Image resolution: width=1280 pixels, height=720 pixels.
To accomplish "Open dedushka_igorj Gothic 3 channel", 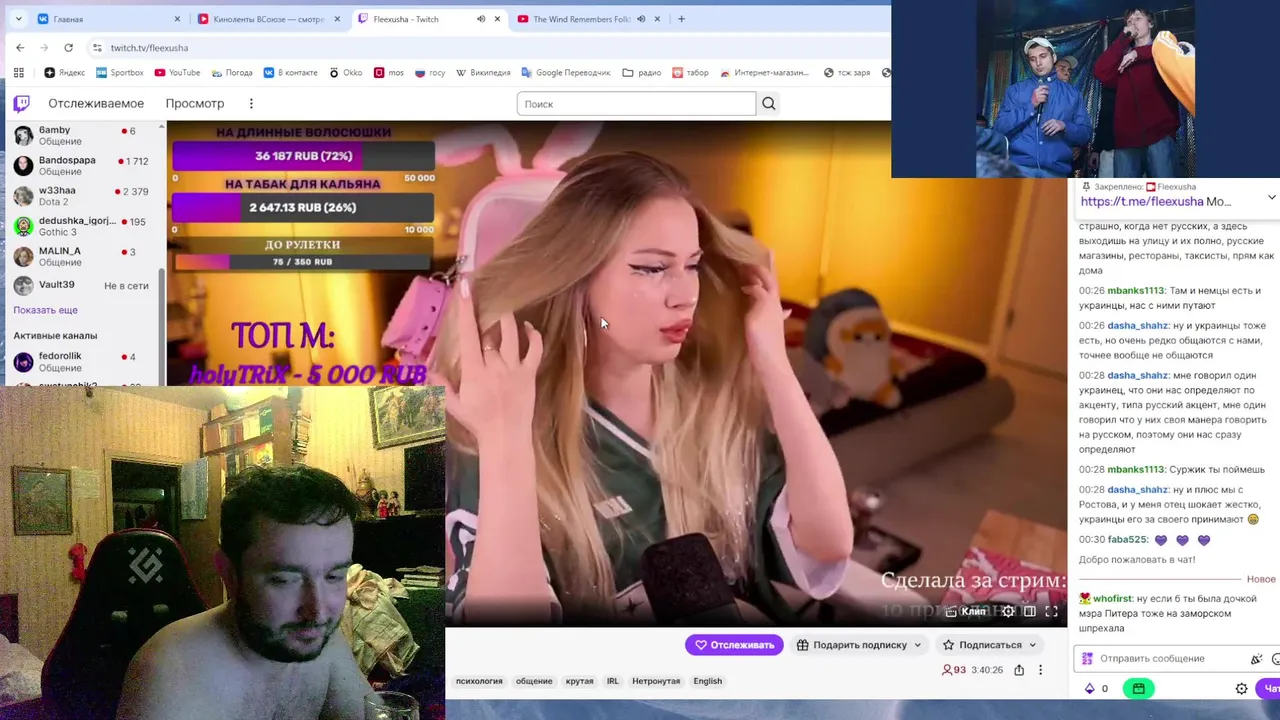I will (x=82, y=226).
